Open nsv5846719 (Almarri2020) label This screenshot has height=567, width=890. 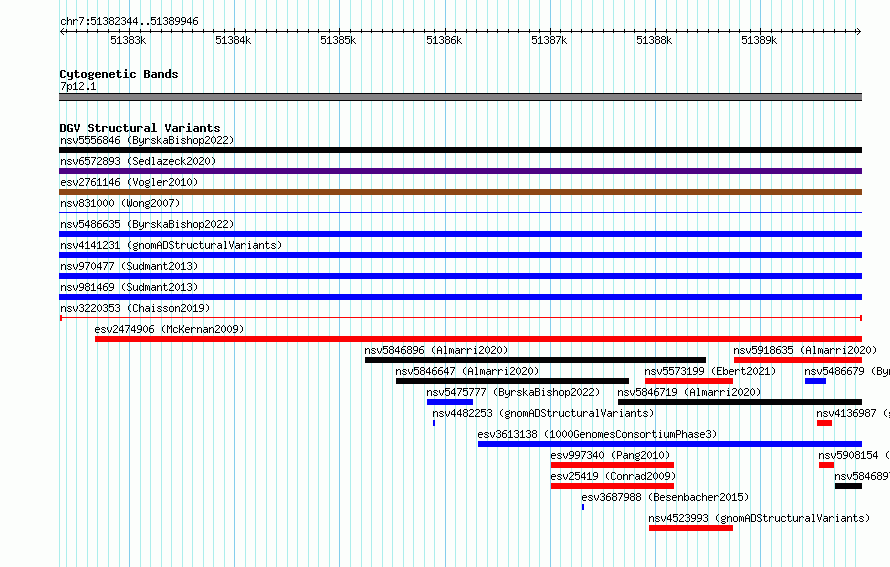click(x=689, y=392)
